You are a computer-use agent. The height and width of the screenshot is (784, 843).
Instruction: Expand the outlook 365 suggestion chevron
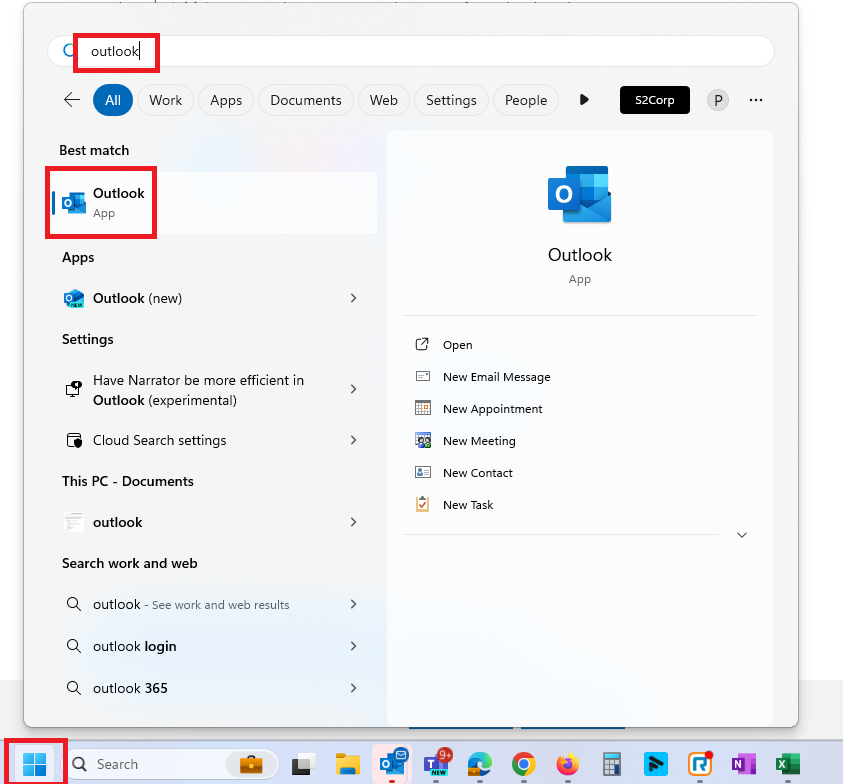[x=353, y=688]
